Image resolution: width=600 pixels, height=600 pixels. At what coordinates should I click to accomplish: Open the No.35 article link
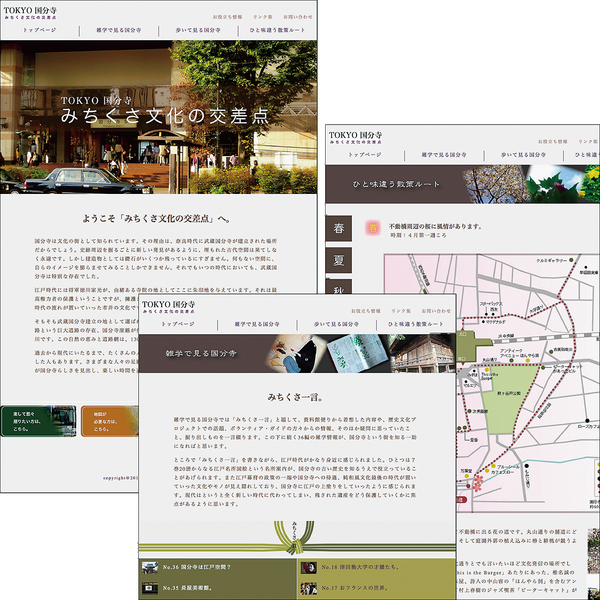(190, 589)
